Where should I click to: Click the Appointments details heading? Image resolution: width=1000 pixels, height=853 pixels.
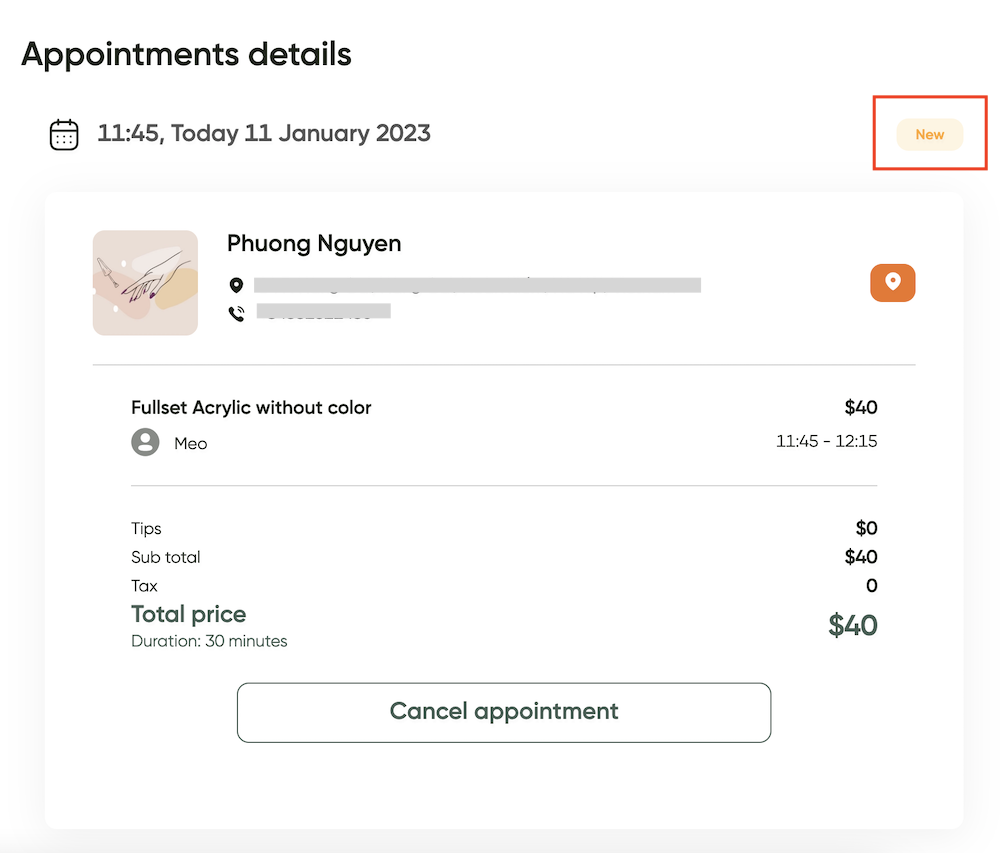click(186, 54)
